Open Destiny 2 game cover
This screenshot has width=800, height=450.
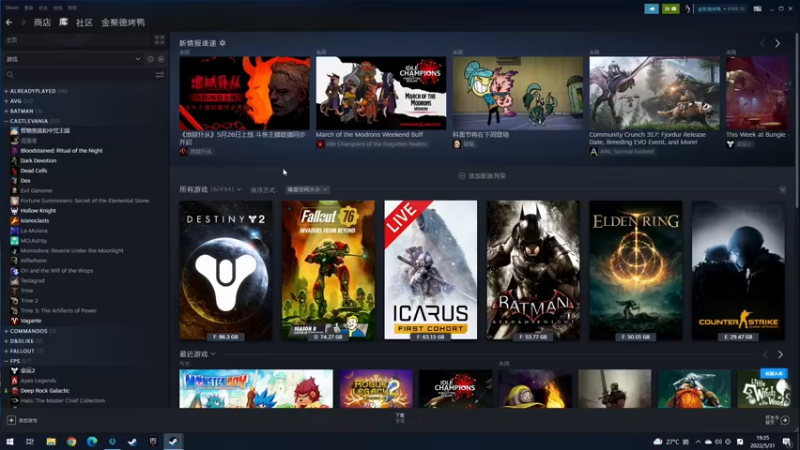click(x=226, y=270)
